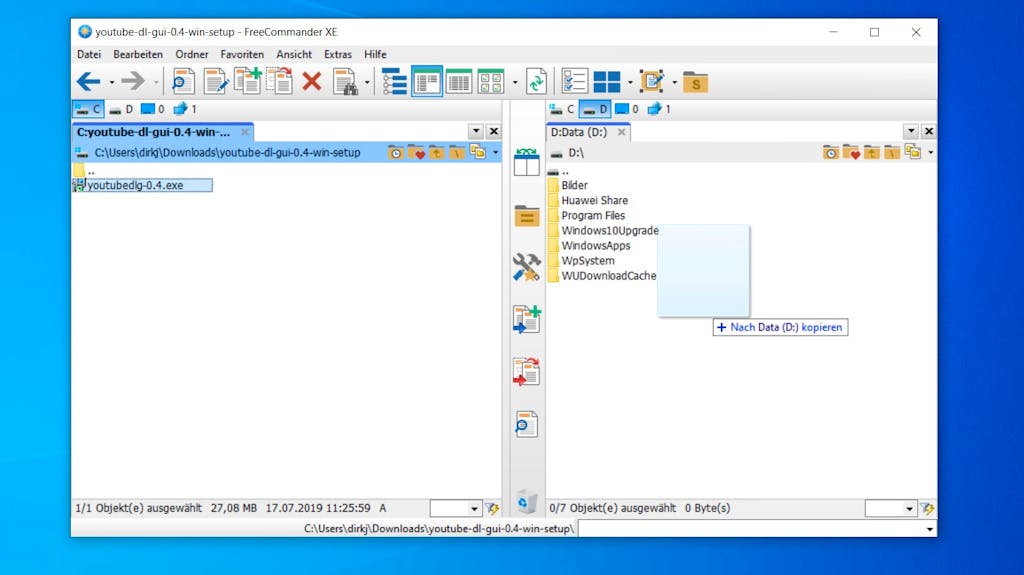Screen dimensions: 1024x575
Task: Open the Extras menu
Action: [x=338, y=54]
